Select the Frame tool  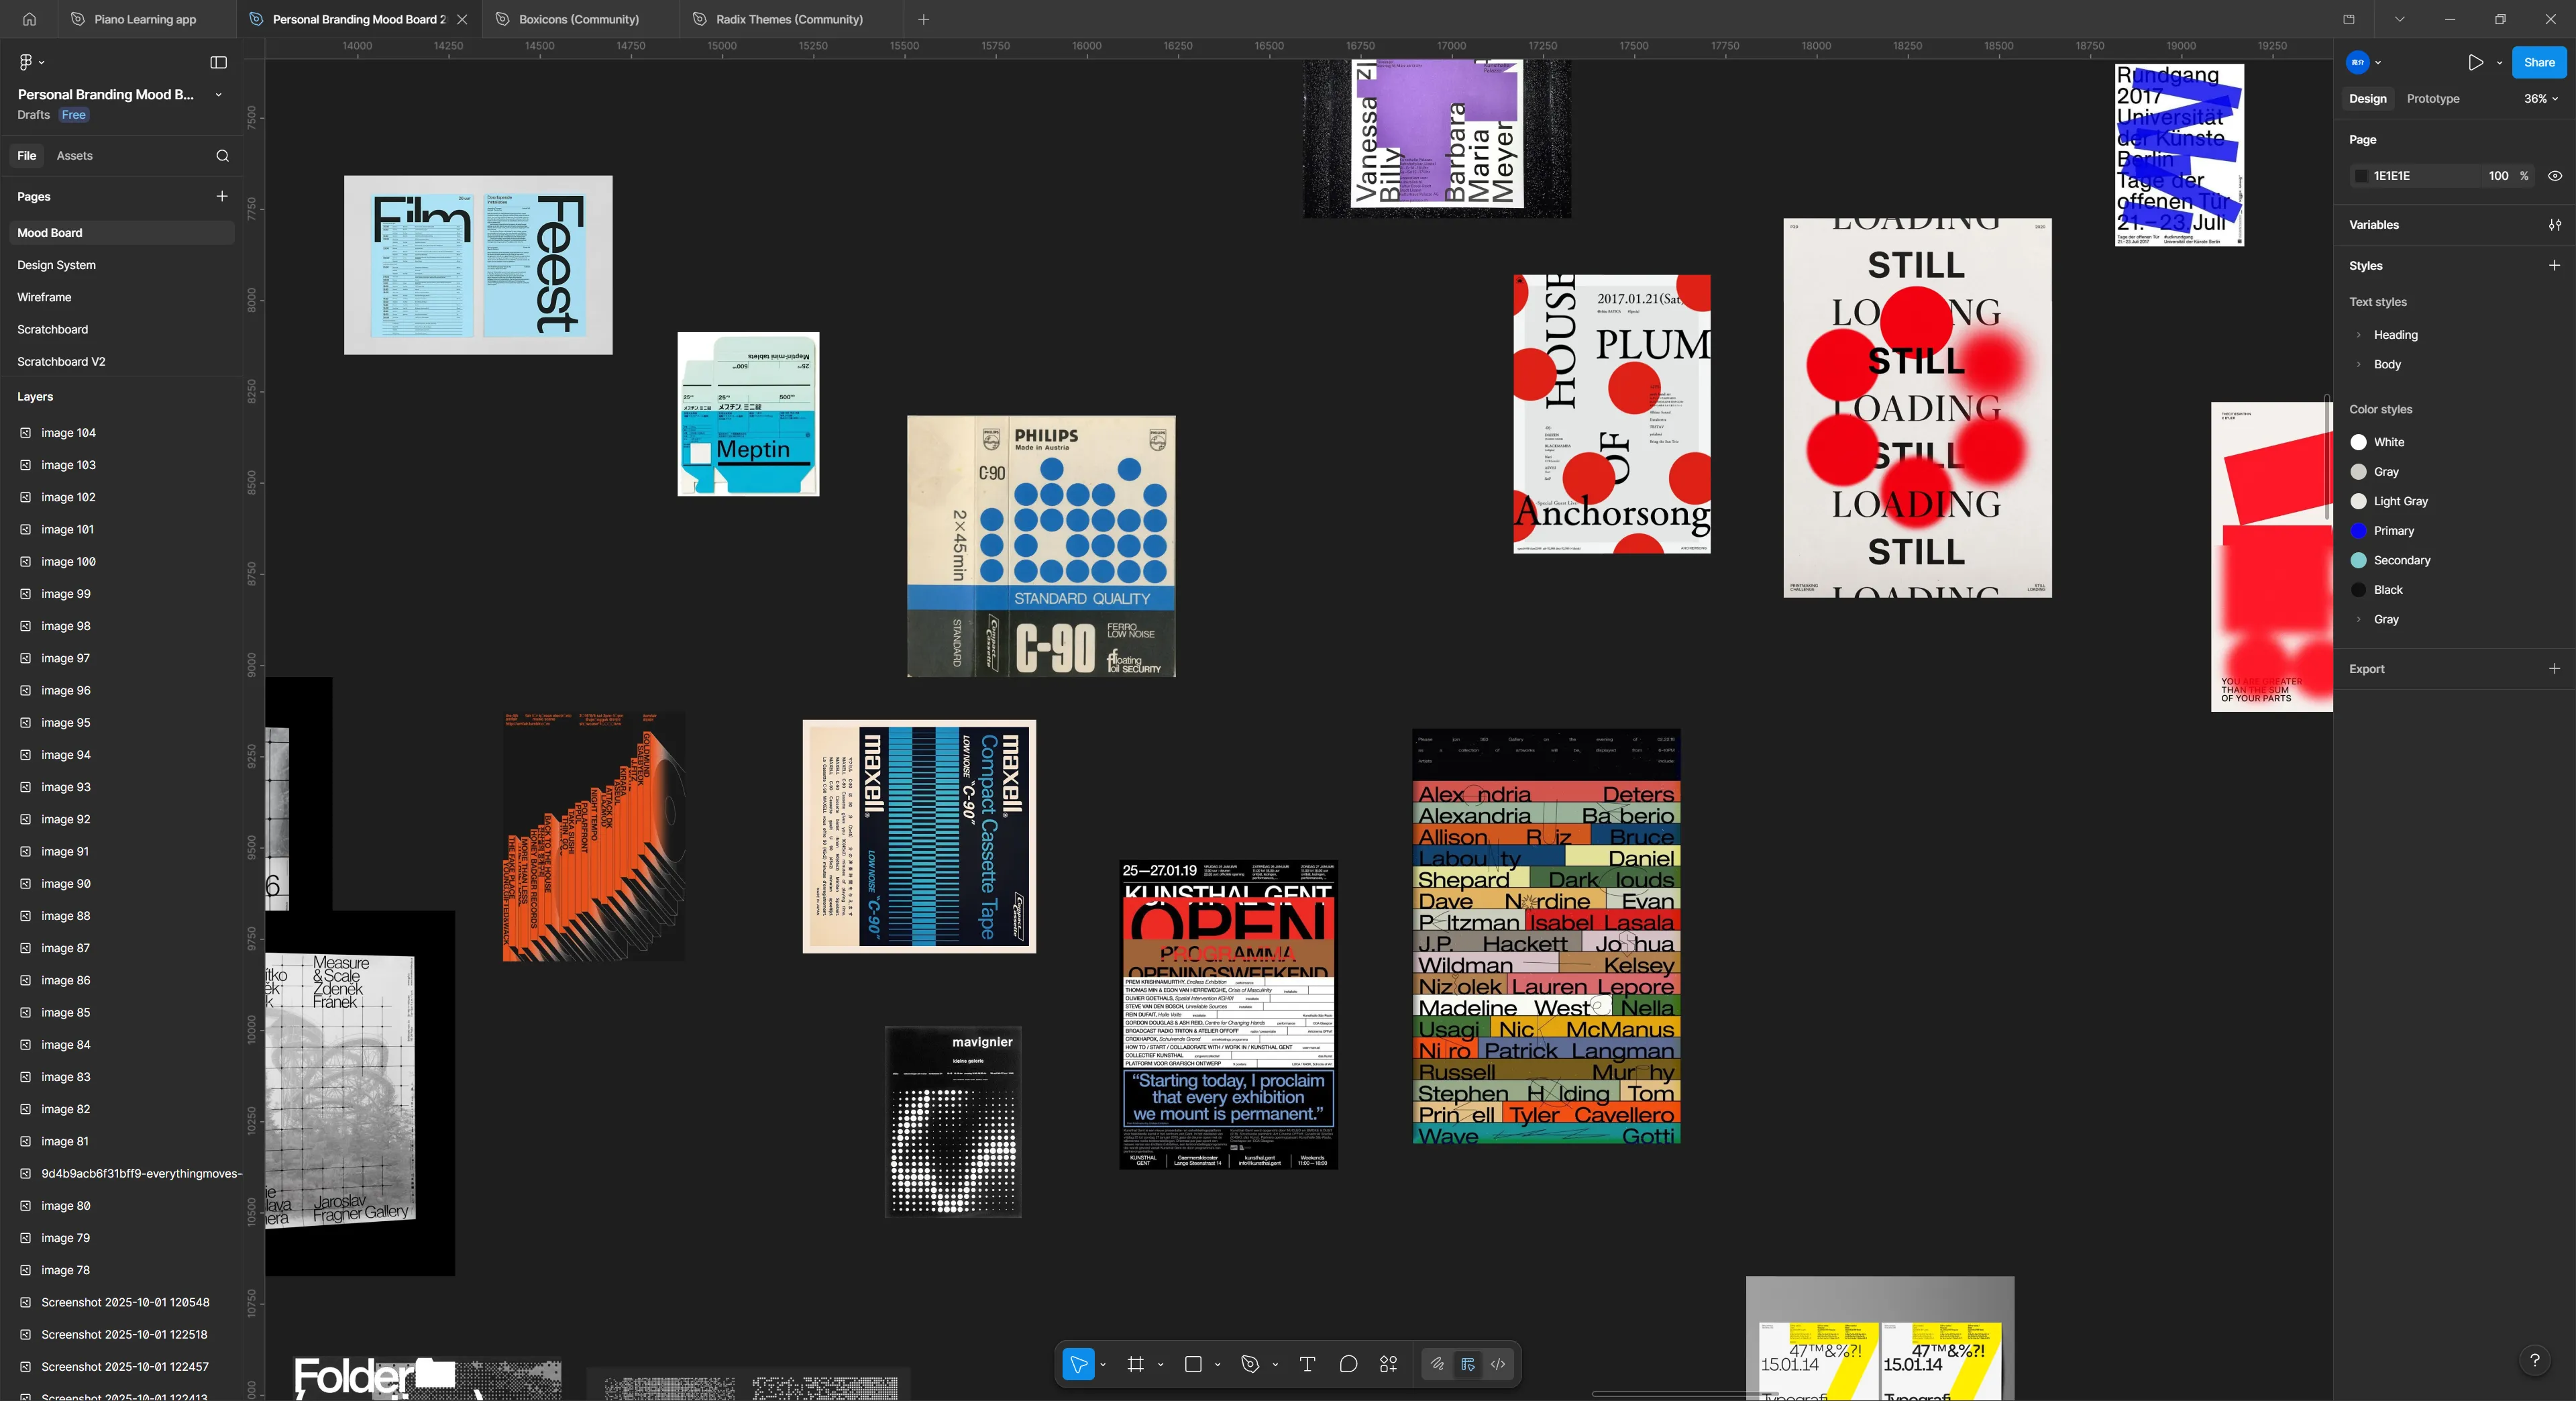tap(1135, 1363)
